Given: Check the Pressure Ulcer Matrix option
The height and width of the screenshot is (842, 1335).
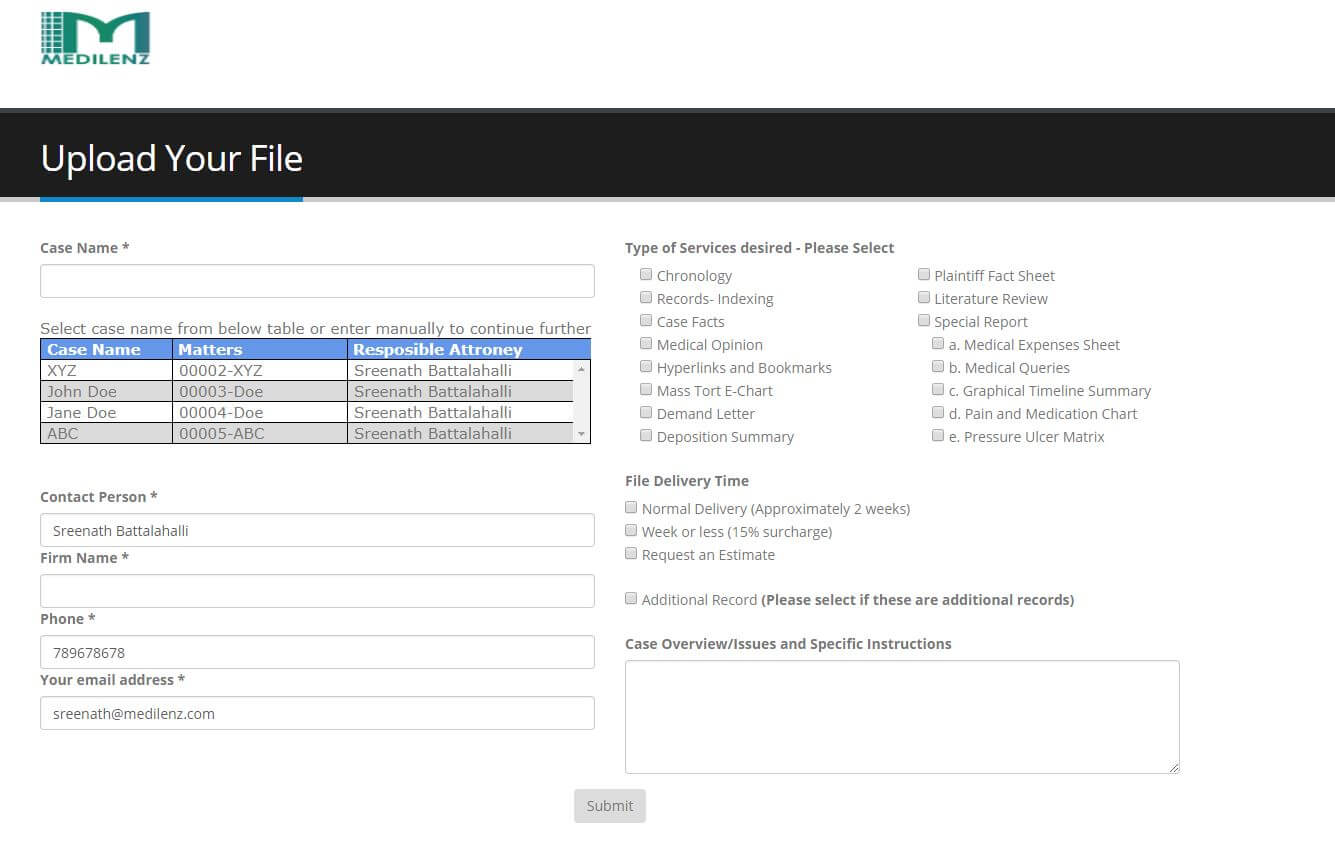Looking at the screenshot, I should point(938,436).
